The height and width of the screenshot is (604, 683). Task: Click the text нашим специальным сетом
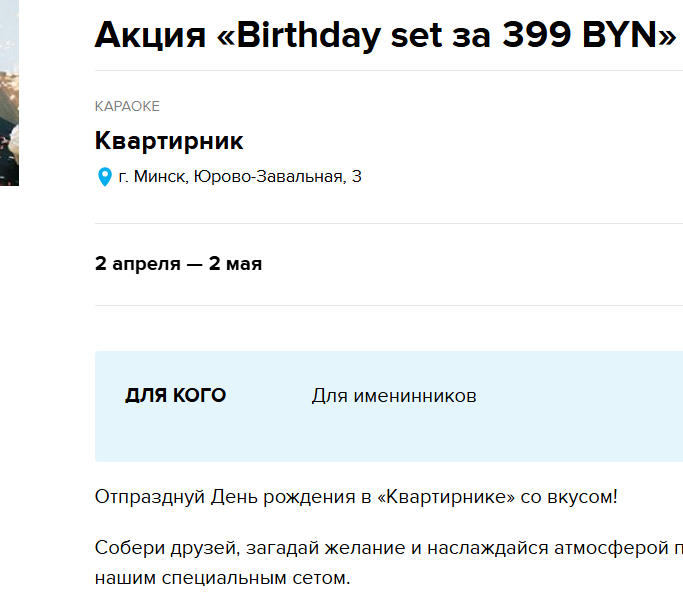222,578
